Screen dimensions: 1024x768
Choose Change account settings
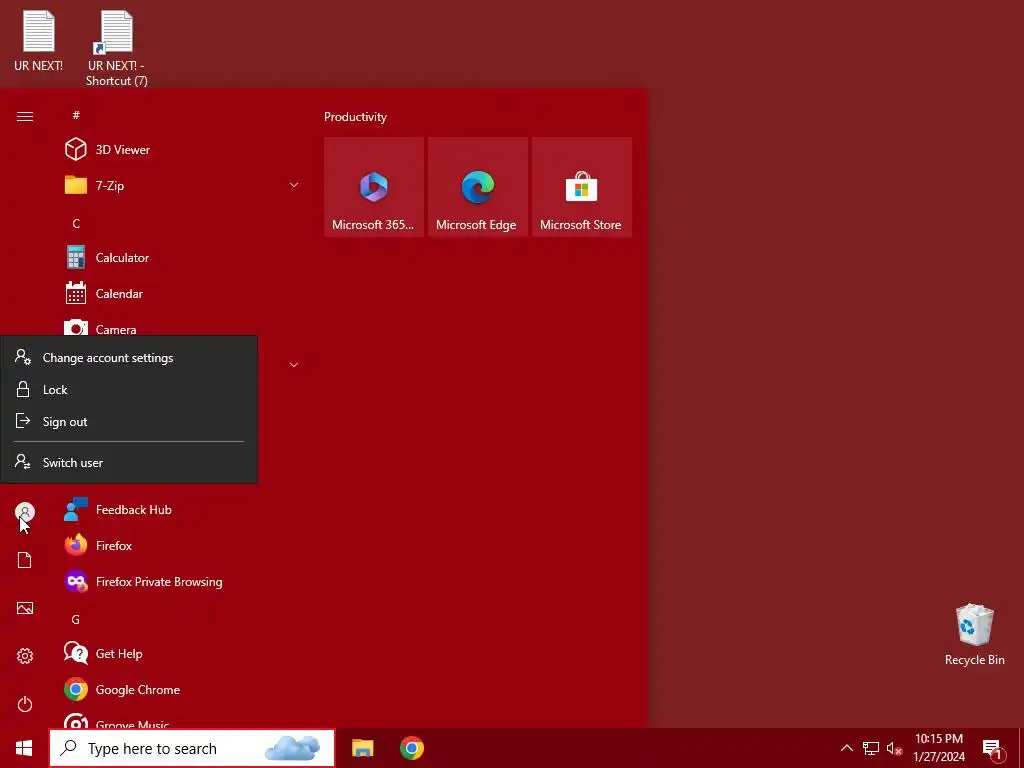[129, 358]
